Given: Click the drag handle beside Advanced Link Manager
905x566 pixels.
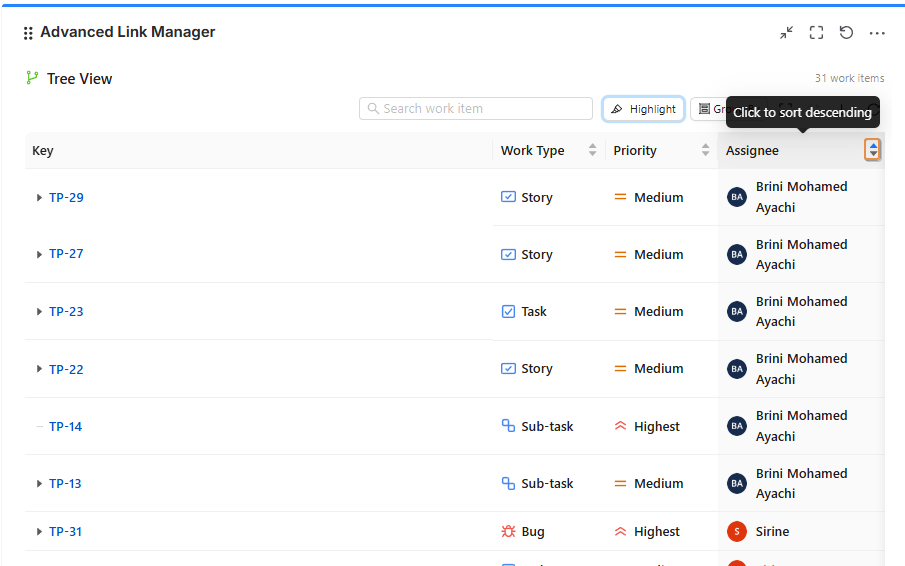Looking at the screenshot, I should [28, 33].
